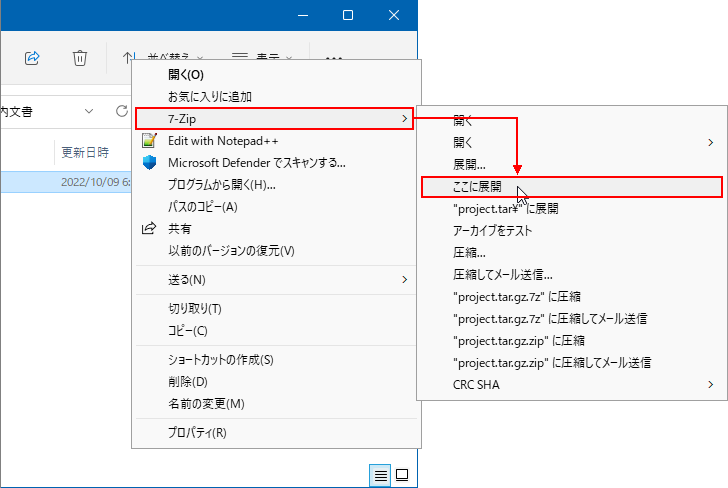Select 展開... in 7-Zip submenu
This screenshot has height=488, width=728.
[x=572, y=164]
